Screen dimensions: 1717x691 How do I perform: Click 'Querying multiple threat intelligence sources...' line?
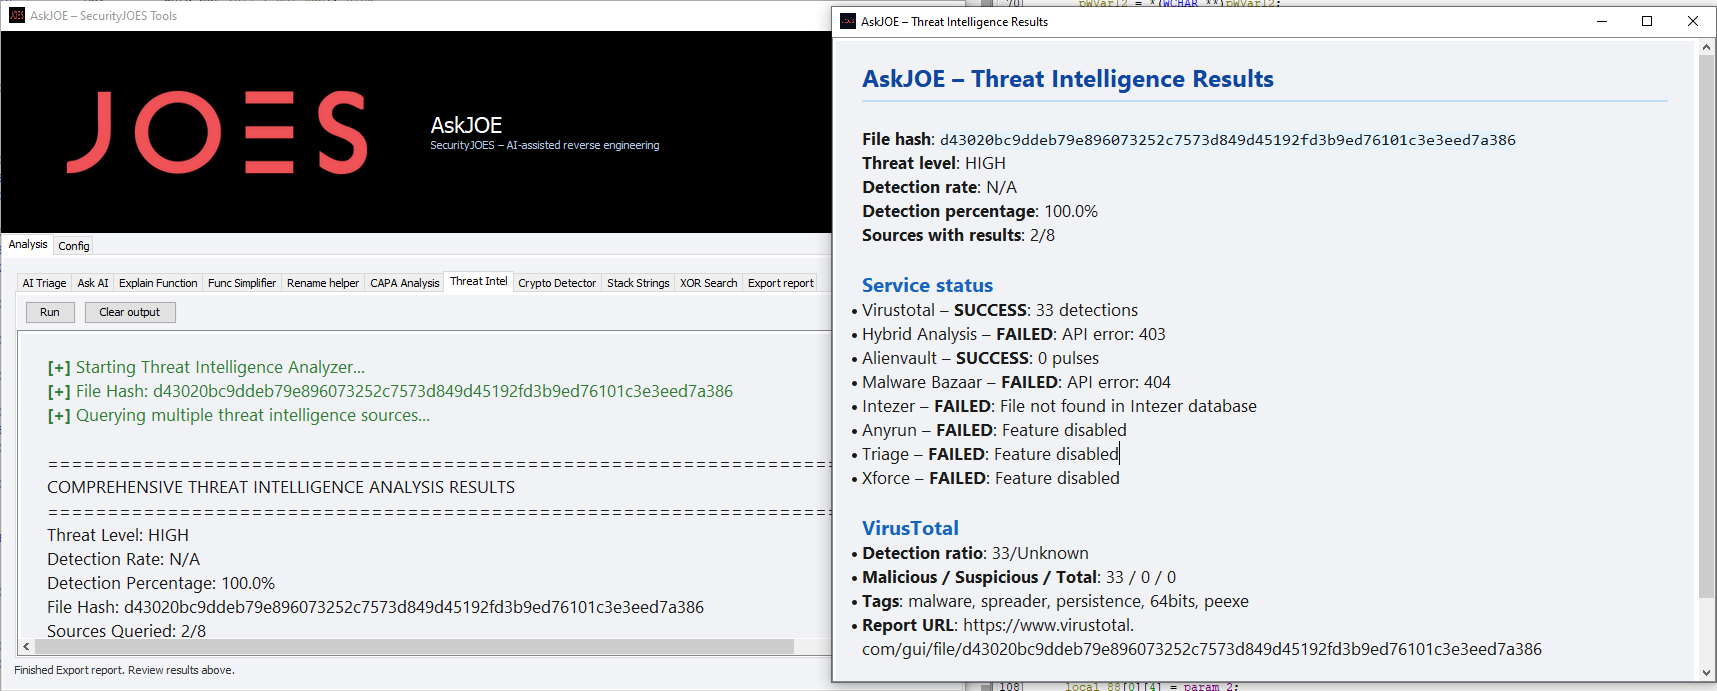click(238, 415)
